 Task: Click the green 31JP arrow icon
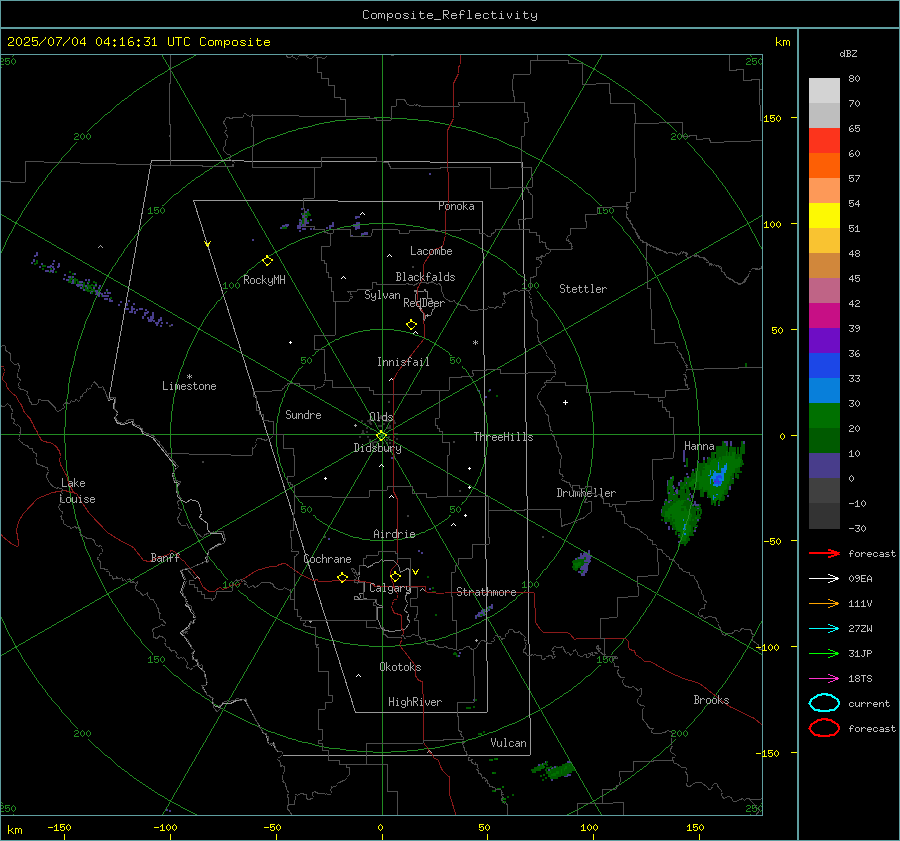(x=824, y=653)
